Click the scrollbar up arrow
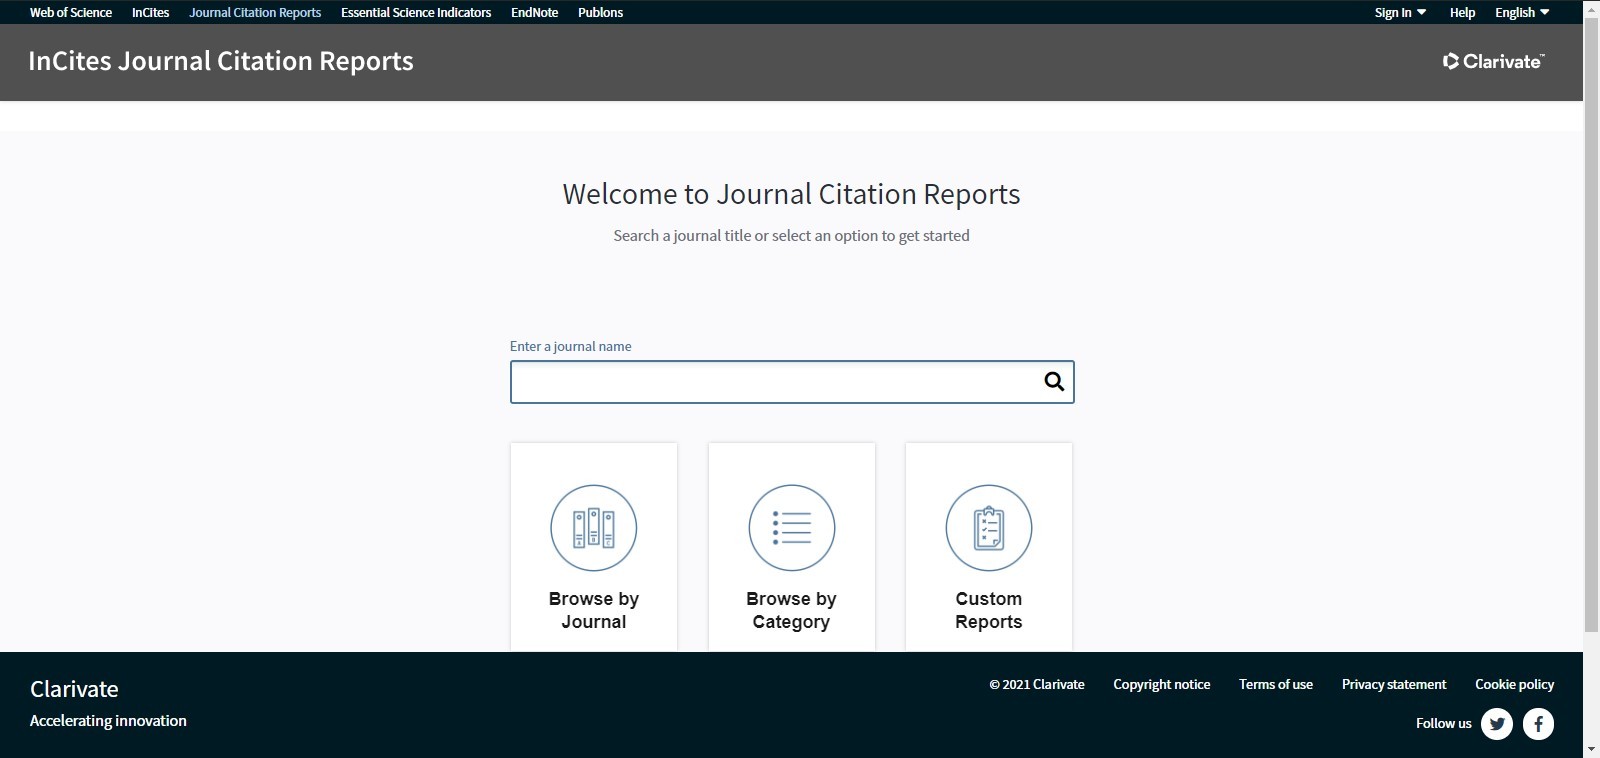1600x758 pixels. (x=1591, y=8)
